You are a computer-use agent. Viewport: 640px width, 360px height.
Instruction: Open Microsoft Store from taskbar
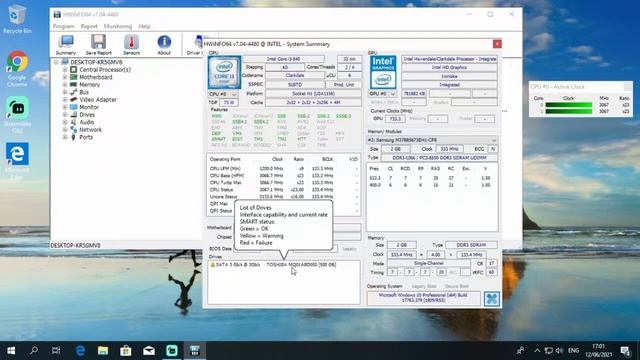point(126,351)
